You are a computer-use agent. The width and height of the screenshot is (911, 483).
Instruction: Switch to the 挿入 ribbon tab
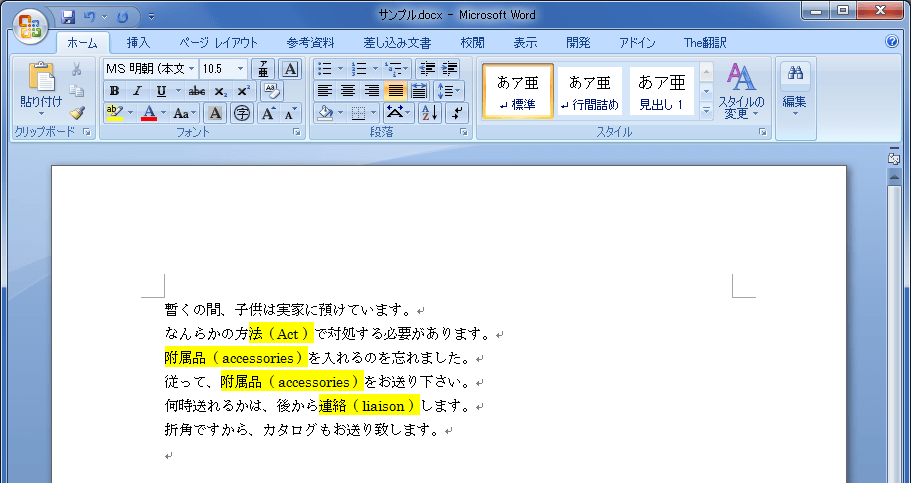click(138, 43)
